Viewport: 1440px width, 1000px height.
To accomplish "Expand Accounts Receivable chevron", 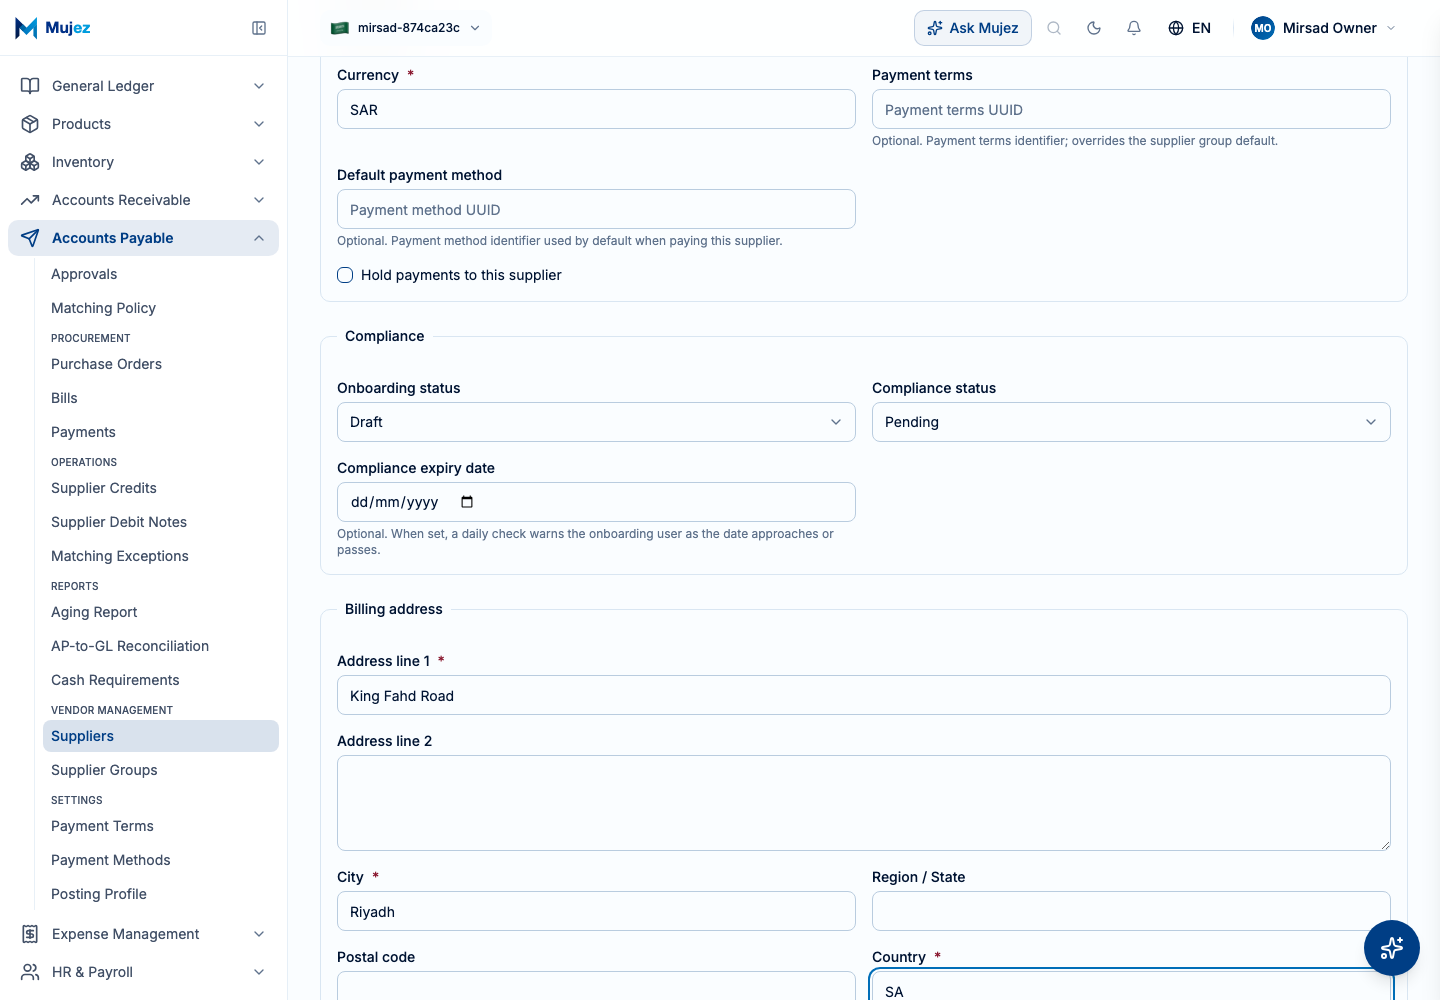I will pos(259,200).
